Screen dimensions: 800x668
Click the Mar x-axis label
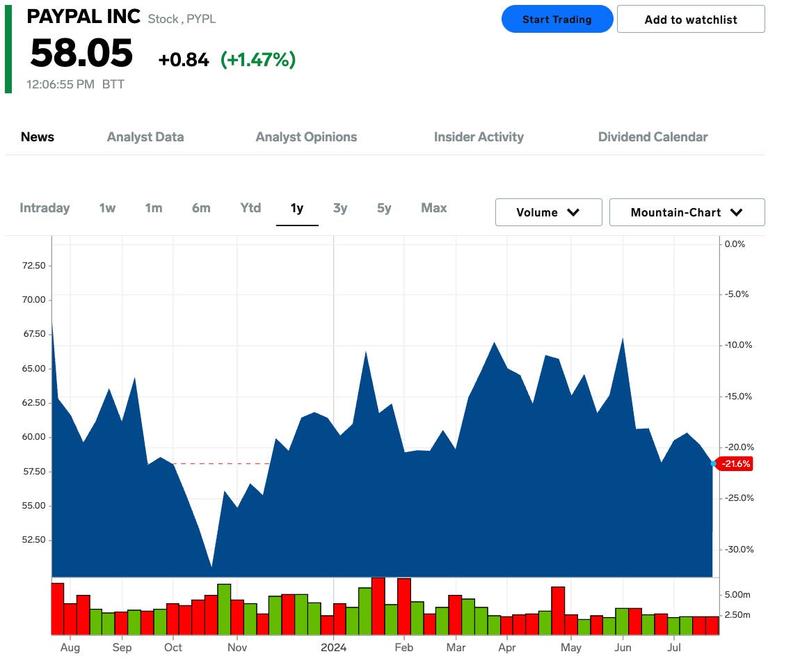[x=456, y=647]
